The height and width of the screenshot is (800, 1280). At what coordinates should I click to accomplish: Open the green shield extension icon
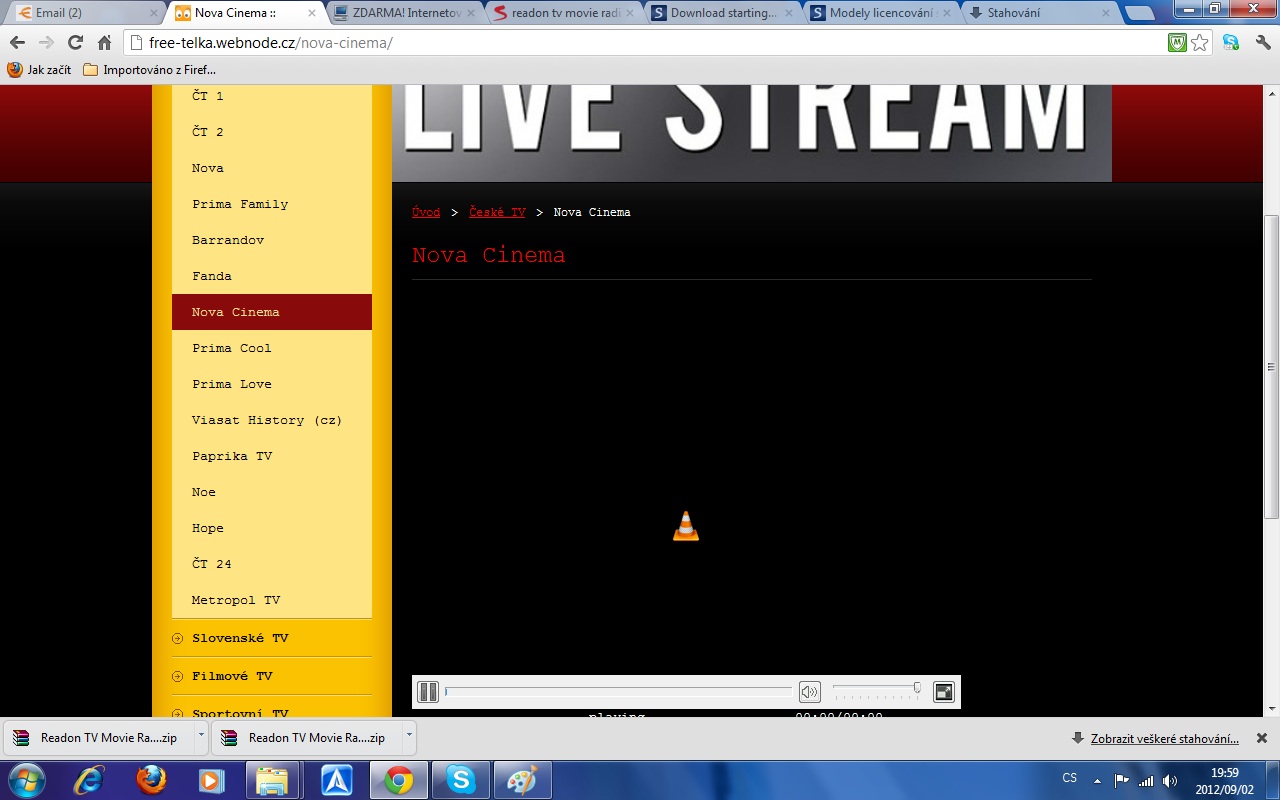point(1178,43)
